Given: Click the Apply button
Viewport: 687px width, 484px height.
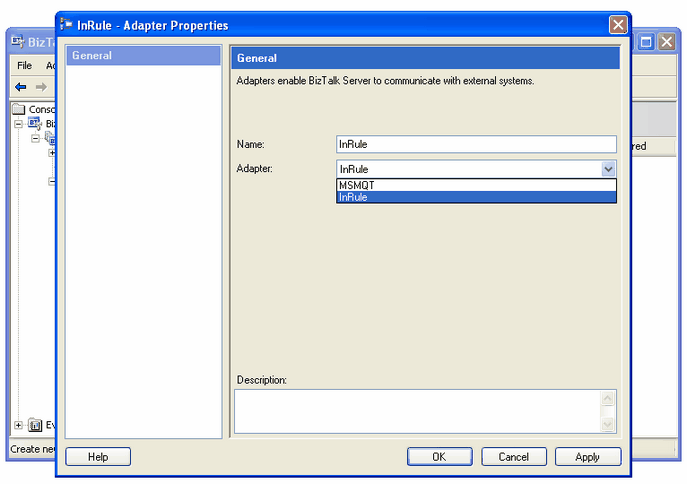Looking at the screenshot, I should pyautogui.click(x=587, y=457).
